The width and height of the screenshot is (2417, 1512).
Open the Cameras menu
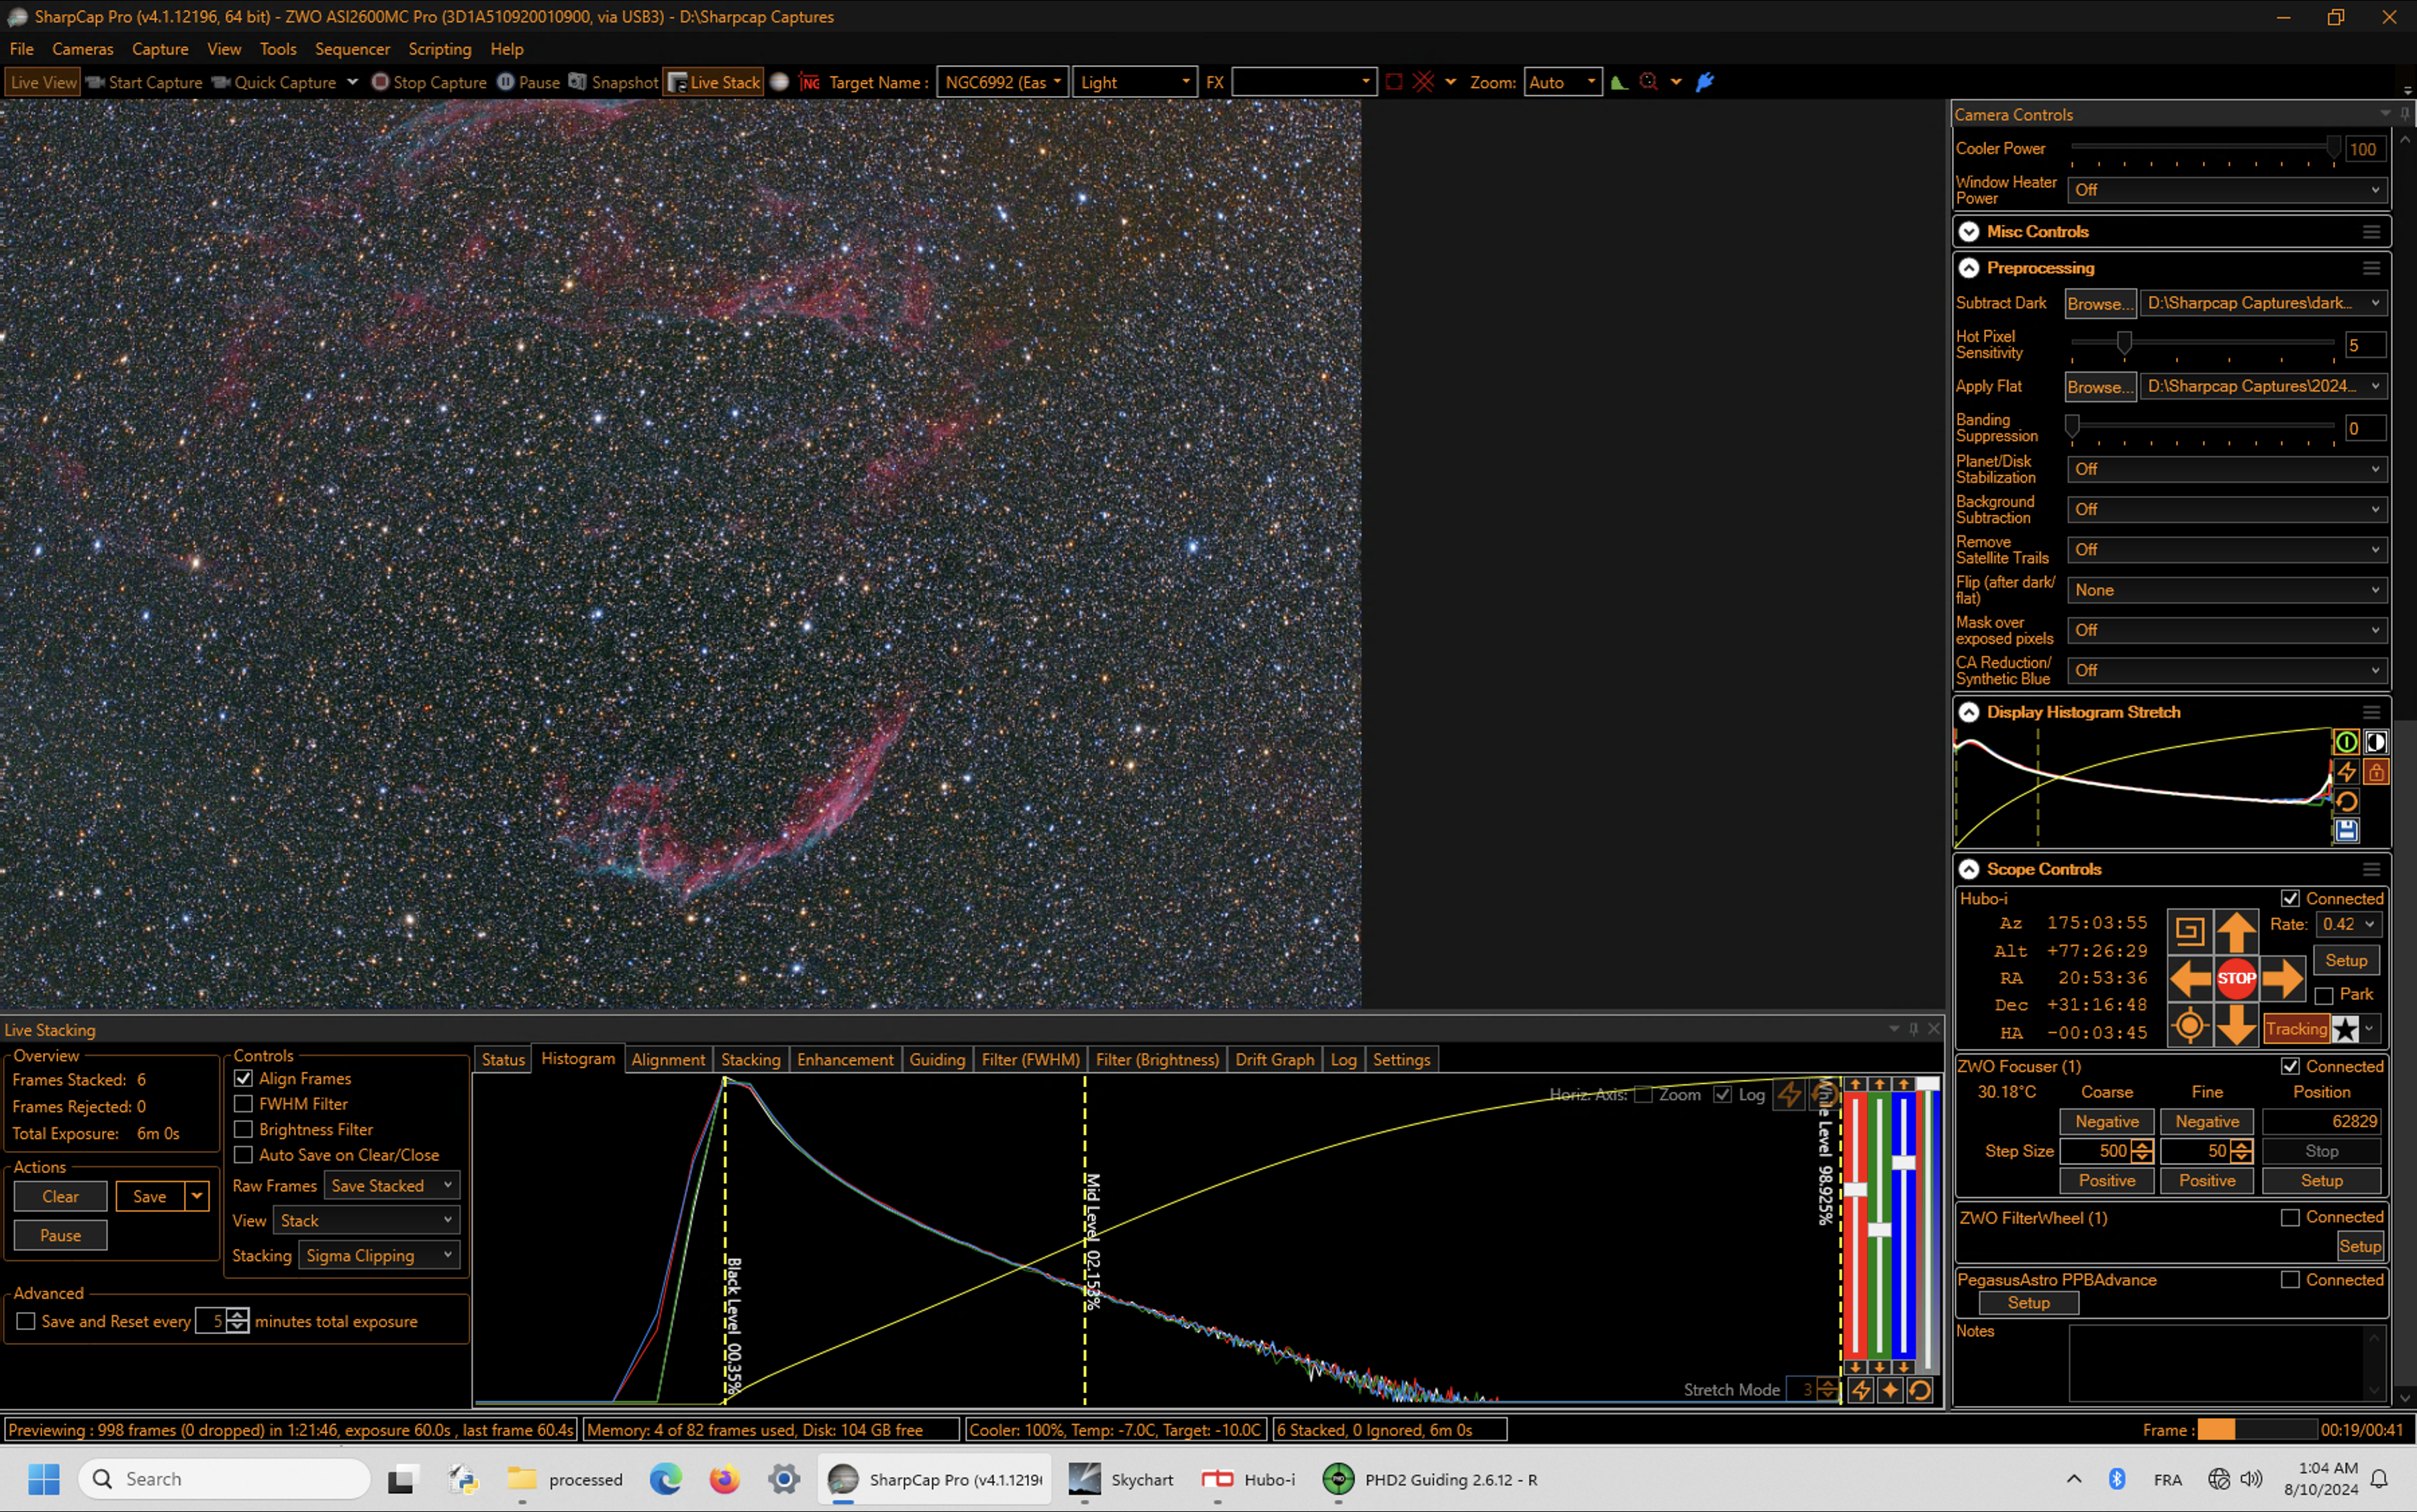[x=82, y=49]
